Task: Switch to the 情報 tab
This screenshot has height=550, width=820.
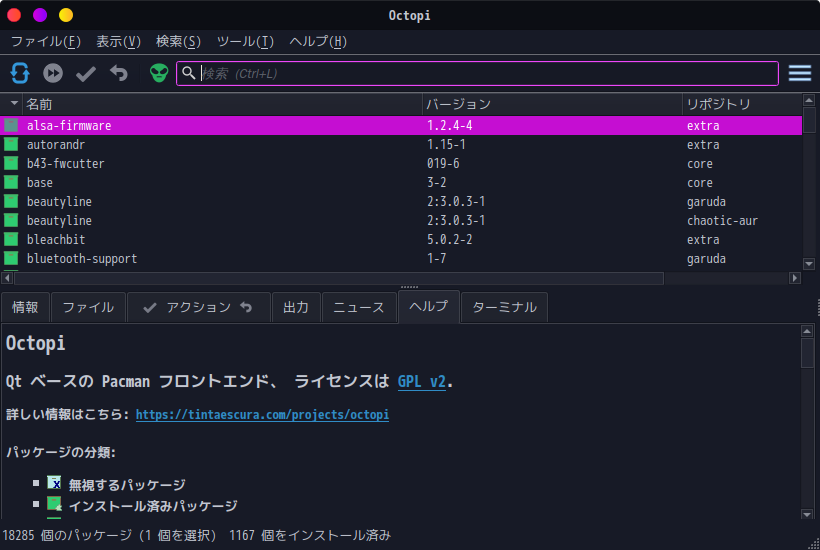Action: tap(25, 307)
